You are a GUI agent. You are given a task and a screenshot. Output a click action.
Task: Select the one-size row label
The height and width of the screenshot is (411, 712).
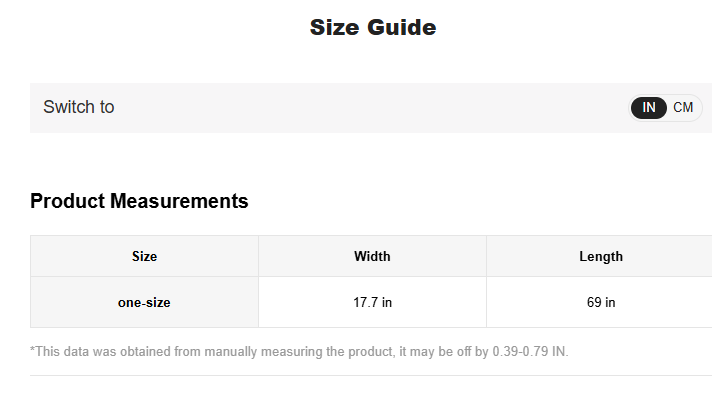[144, 302]
